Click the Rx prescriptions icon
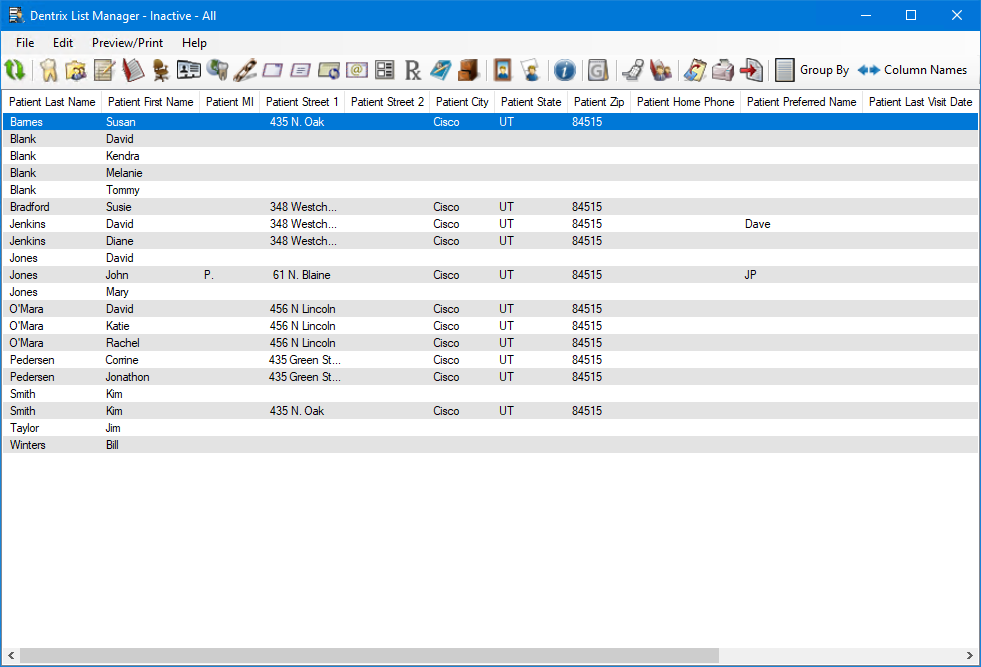The height and width of the screenshot is (667, 981). (x=413, y=70)
